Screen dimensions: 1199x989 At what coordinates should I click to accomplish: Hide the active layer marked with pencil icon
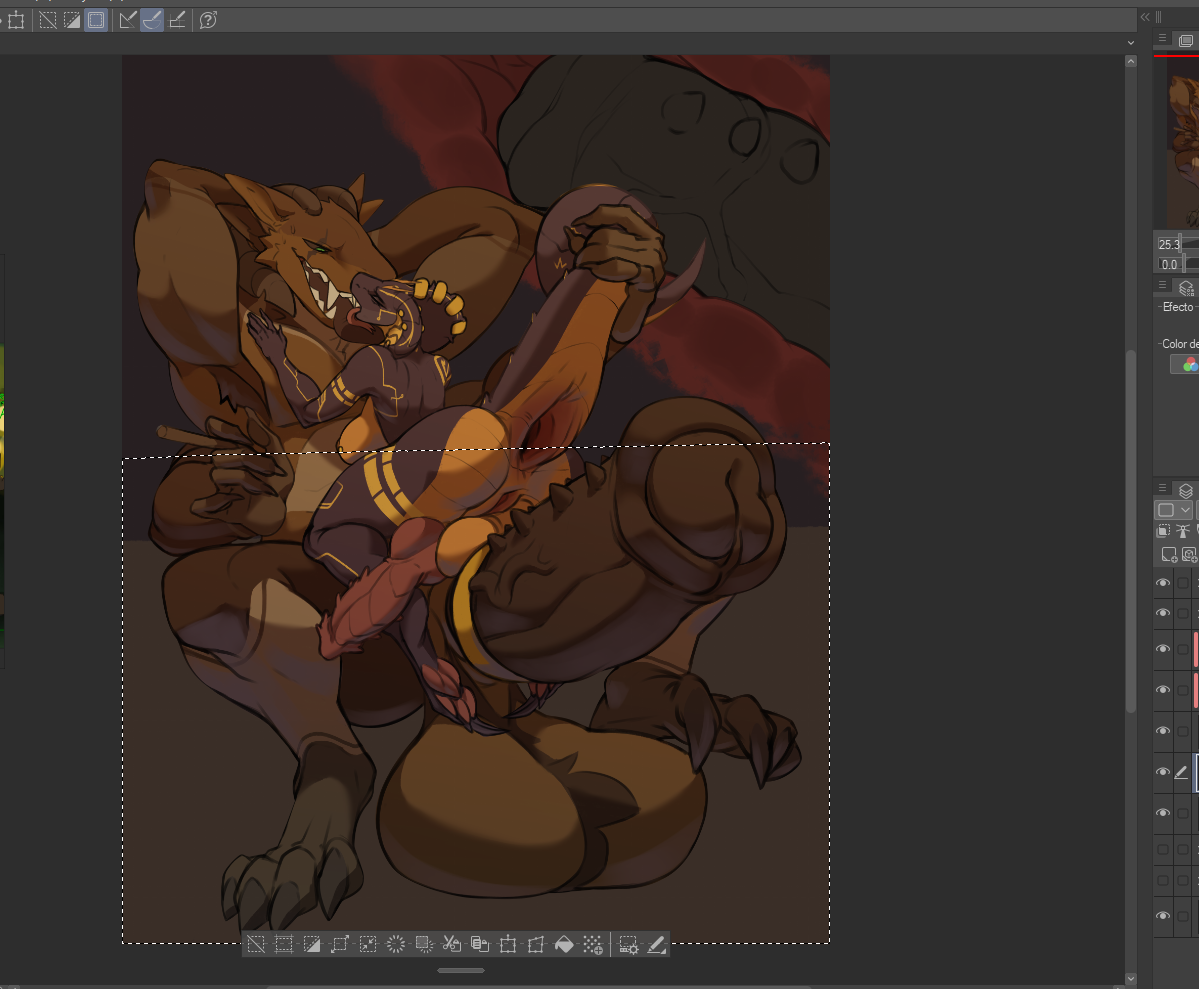click(x=1163, y=772)
